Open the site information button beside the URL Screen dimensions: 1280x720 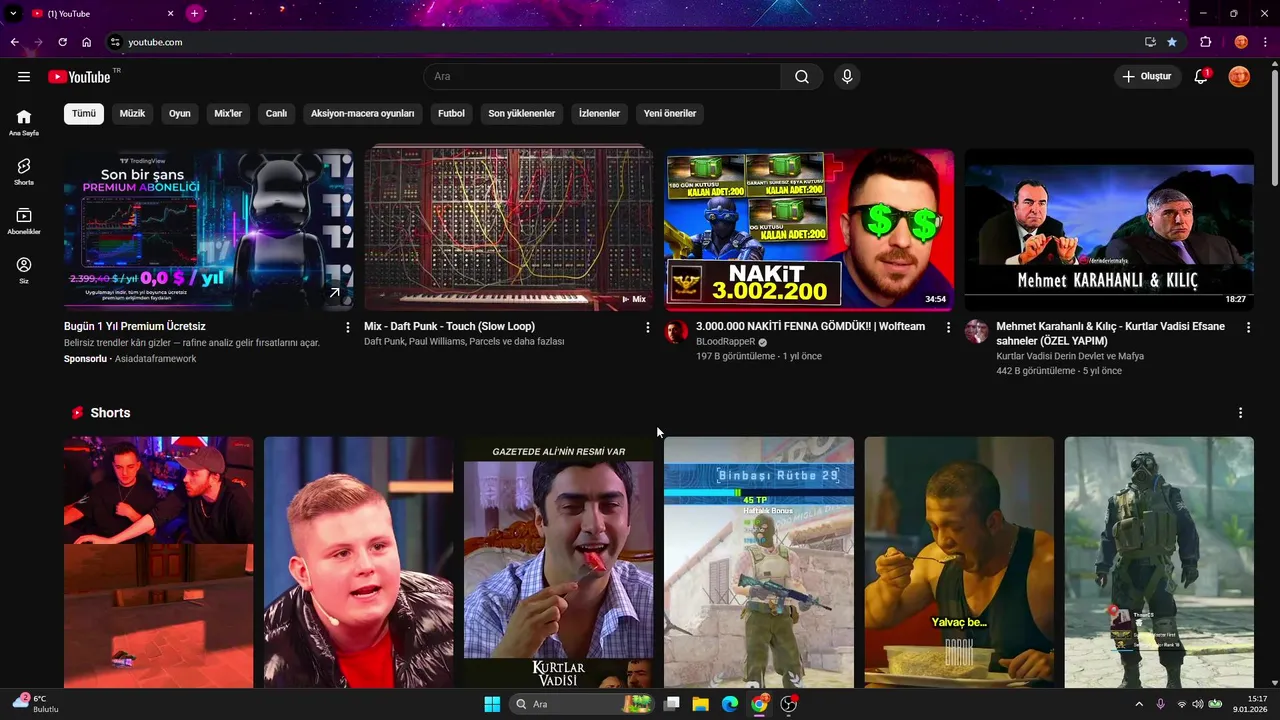[115, 42]
